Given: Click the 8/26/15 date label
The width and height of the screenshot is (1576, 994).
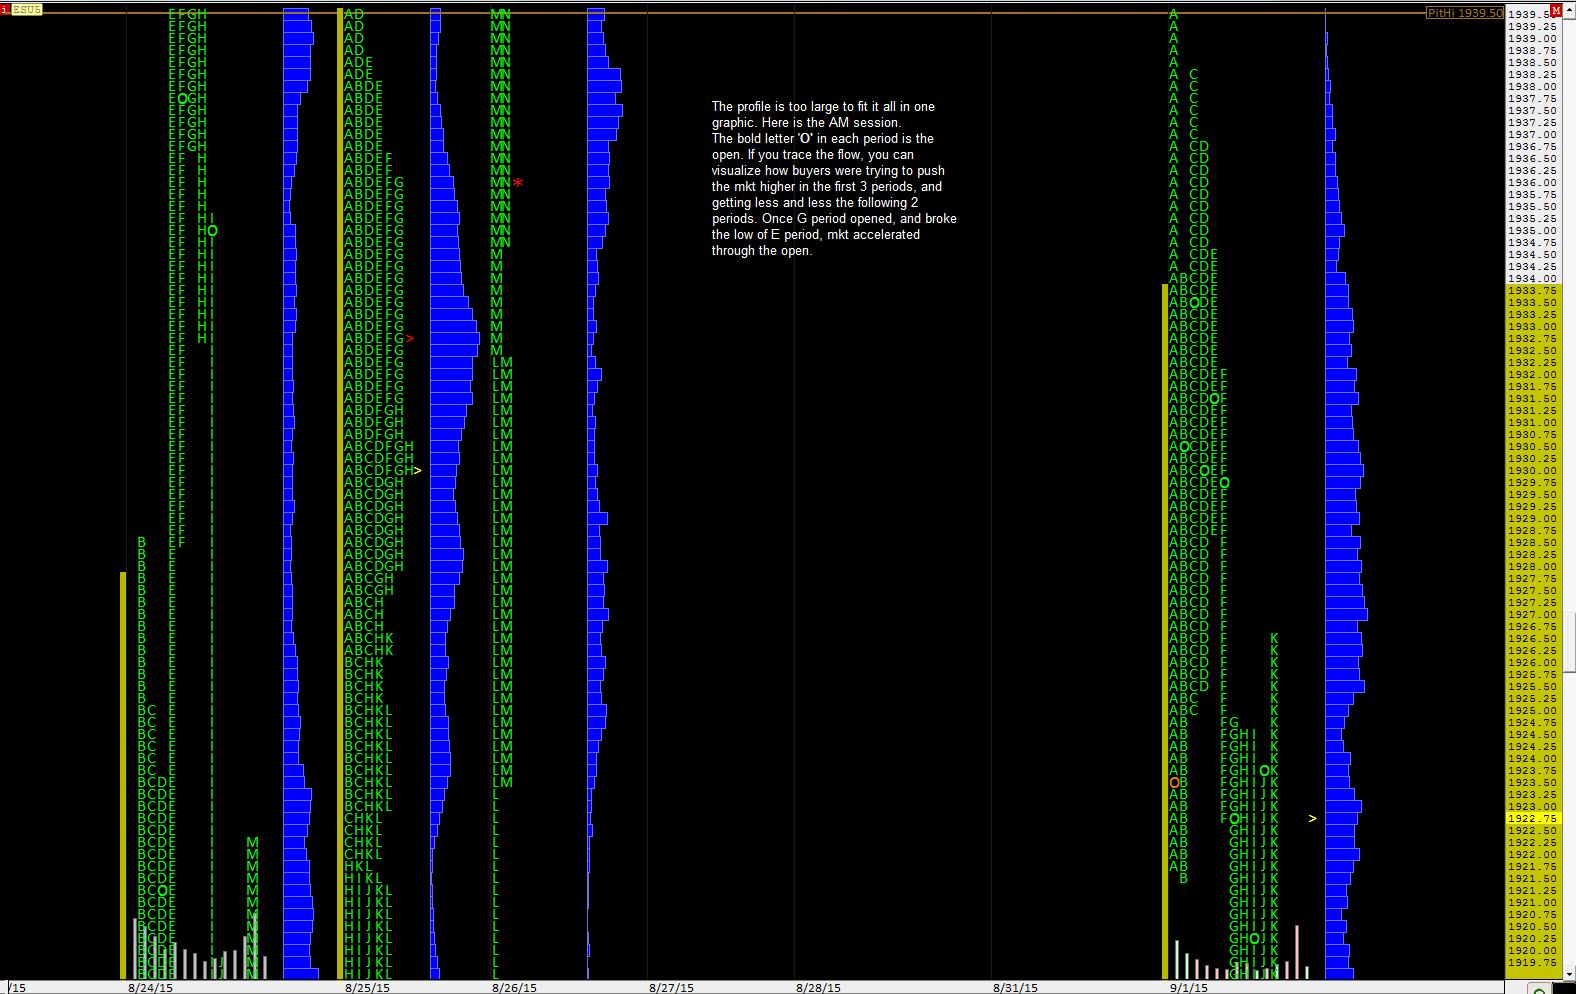Looking at the screenshot, I should coord(514,988).
